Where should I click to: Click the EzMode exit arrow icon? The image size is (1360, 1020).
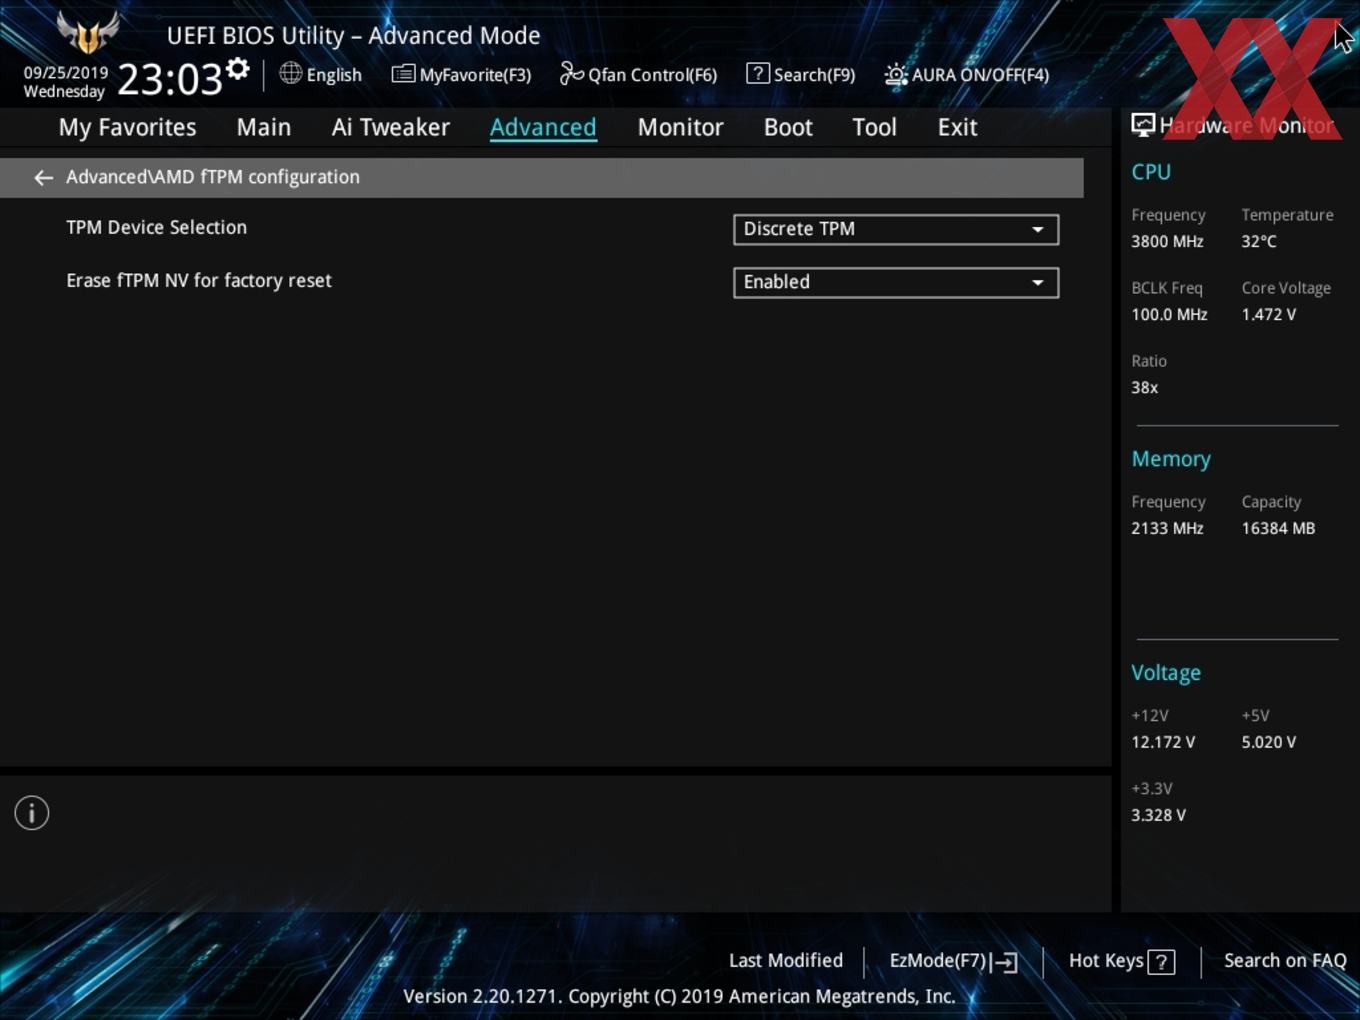[1005, 962]
